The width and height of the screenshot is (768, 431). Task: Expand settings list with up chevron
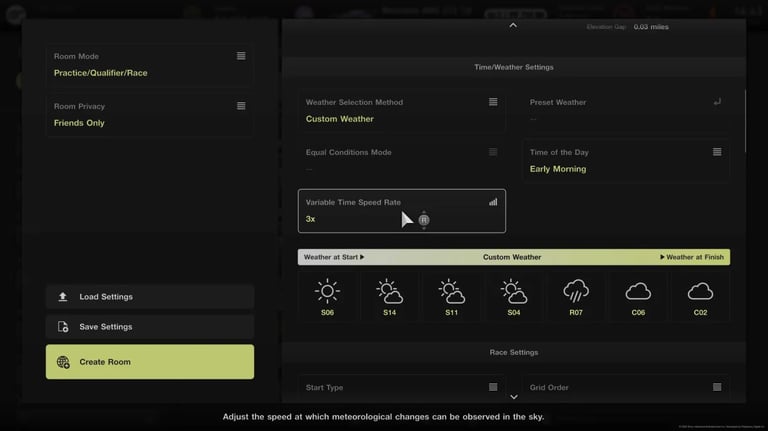pos(513,25)
